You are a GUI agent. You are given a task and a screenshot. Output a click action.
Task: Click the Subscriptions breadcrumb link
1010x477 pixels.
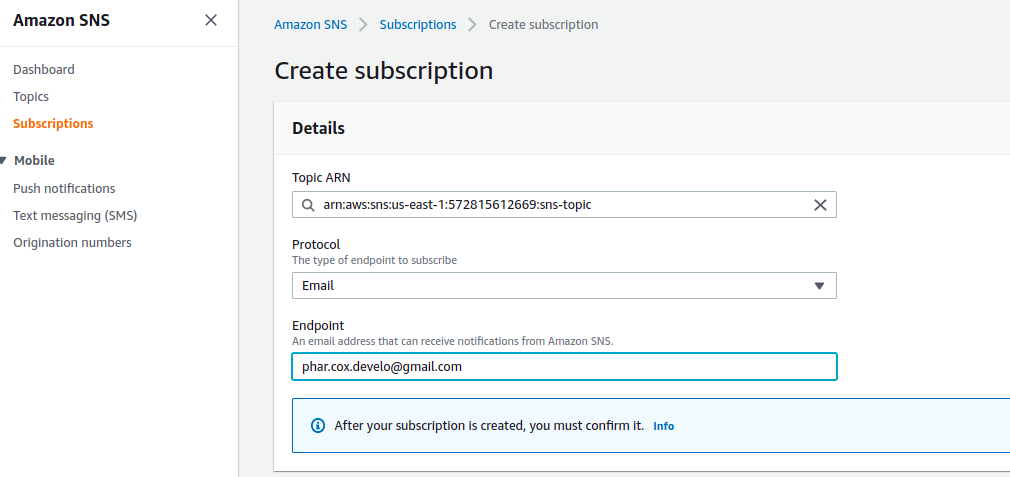[418, 24]
